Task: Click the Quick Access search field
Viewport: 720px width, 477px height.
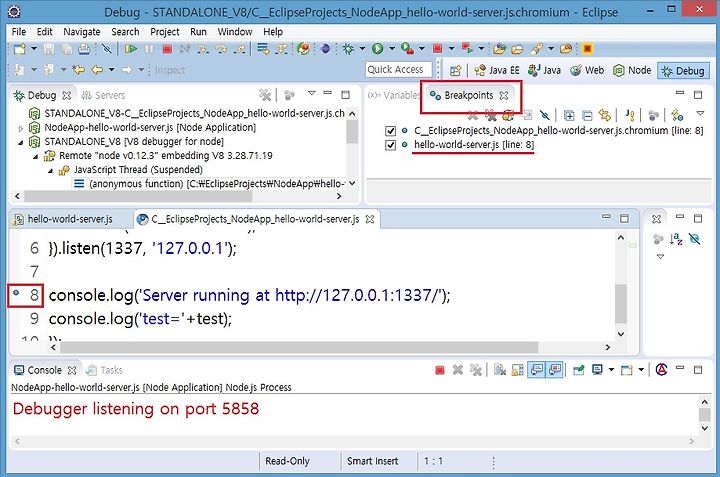Action: 399,70
